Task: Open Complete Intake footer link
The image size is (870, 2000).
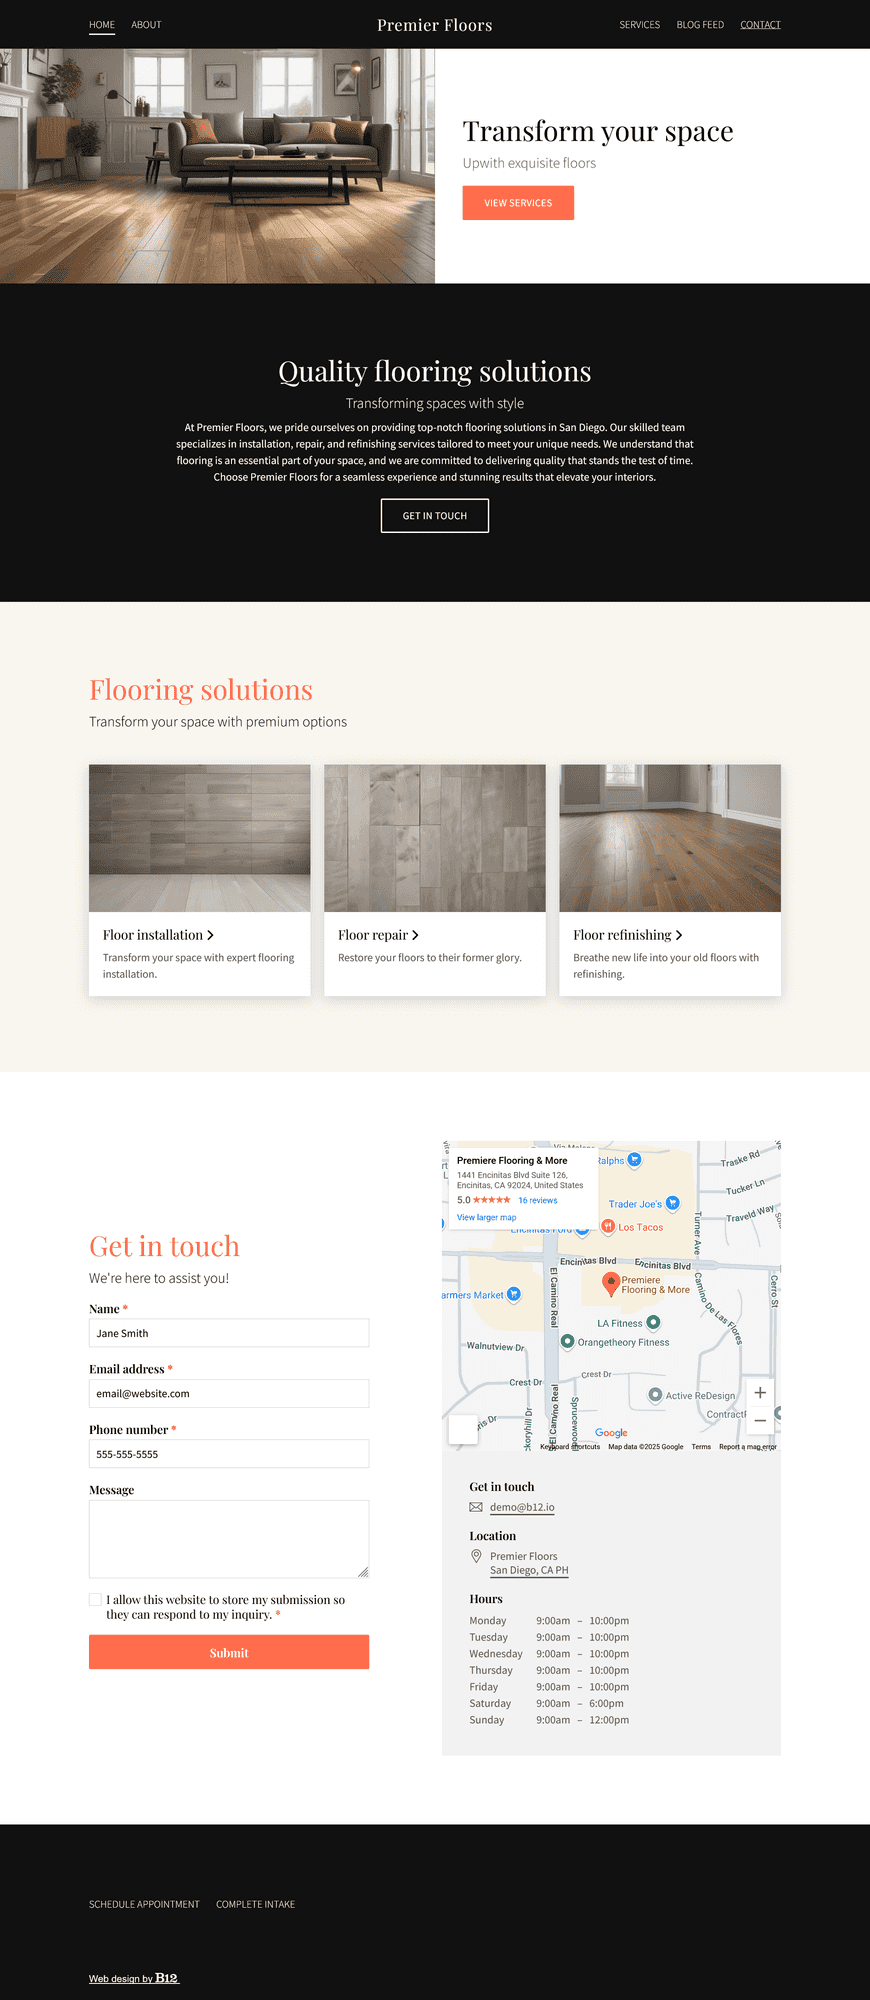Action: (x=255, y=1904)
